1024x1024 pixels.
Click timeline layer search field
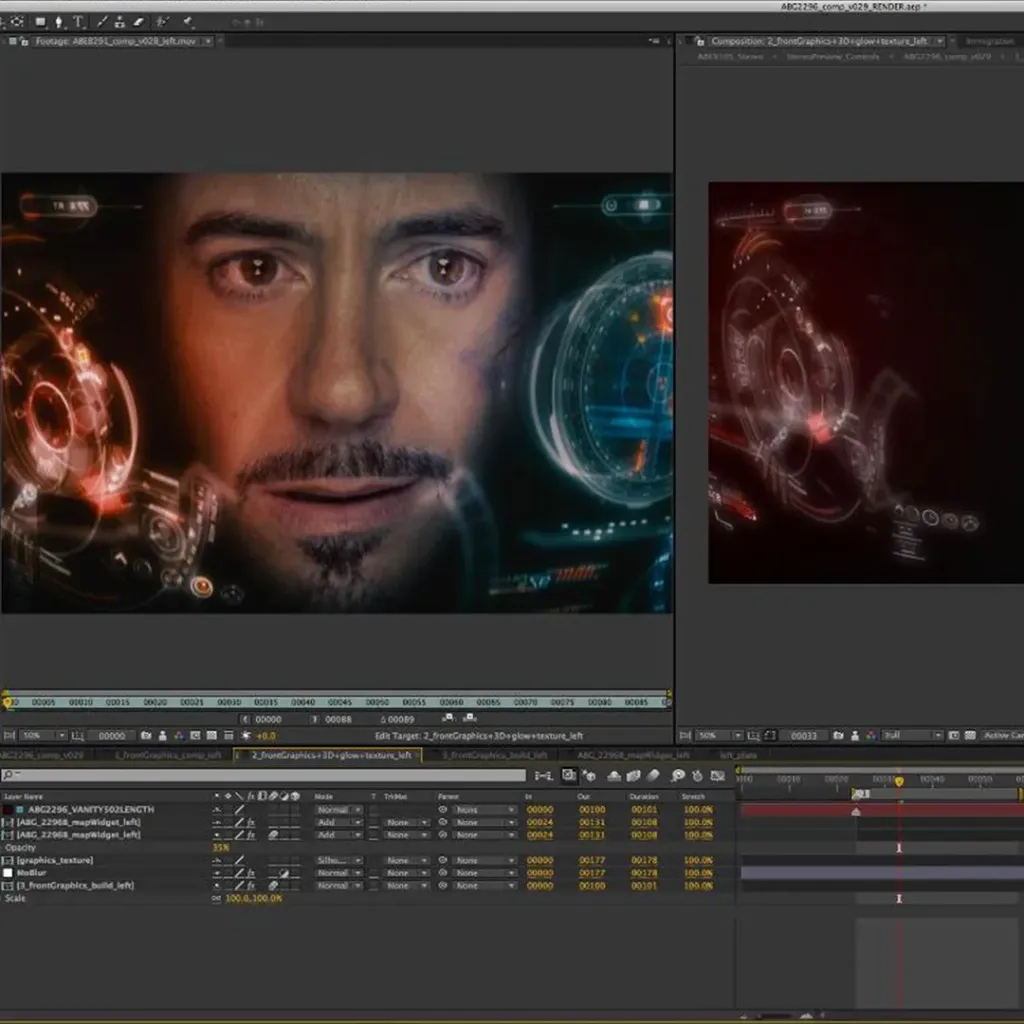[264, 775]
